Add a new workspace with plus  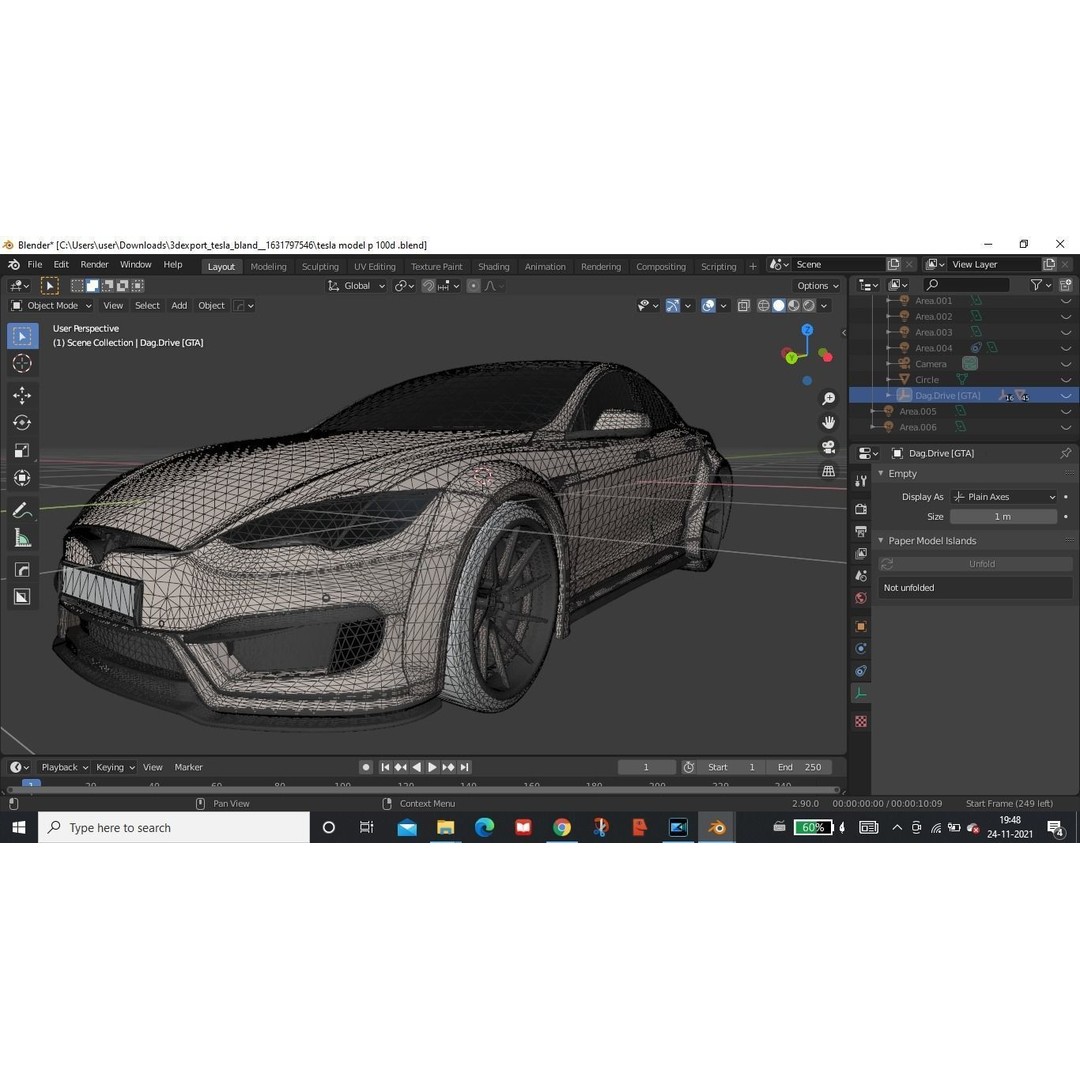(x=753, y=267)
